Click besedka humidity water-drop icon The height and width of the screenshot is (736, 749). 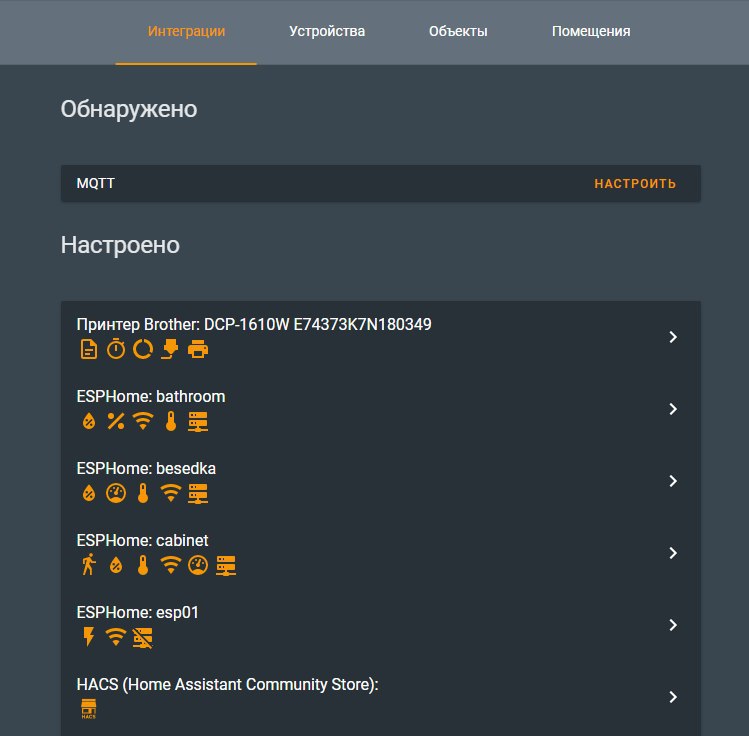[x=89, y=493]
